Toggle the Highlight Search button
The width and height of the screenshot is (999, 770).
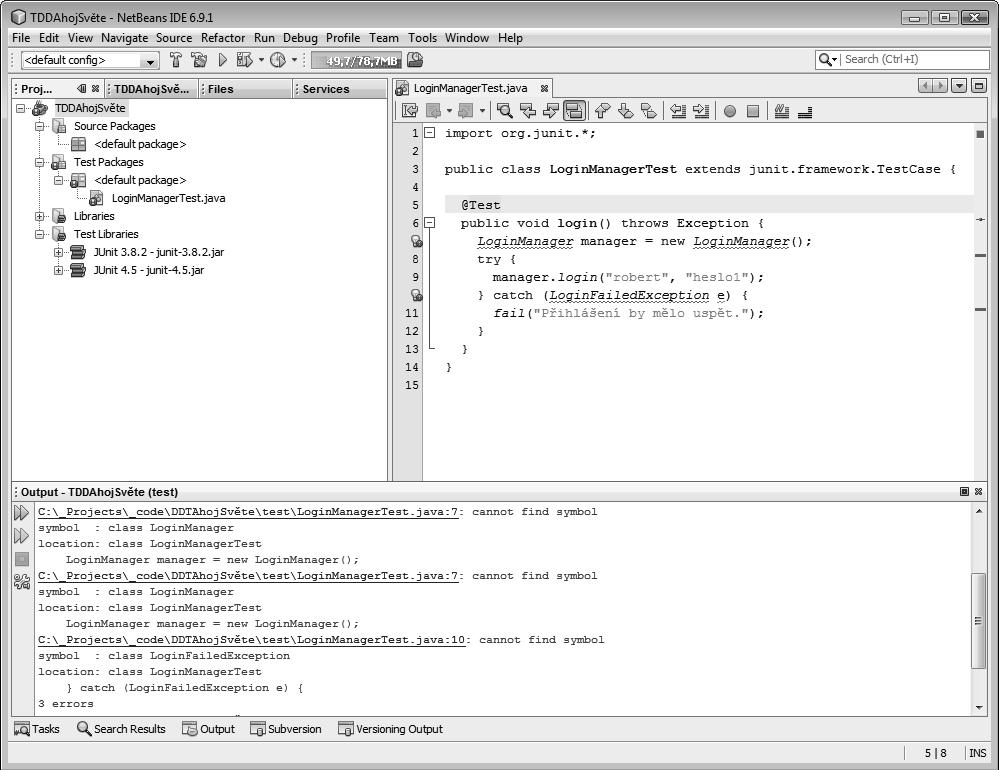(574, 111)
